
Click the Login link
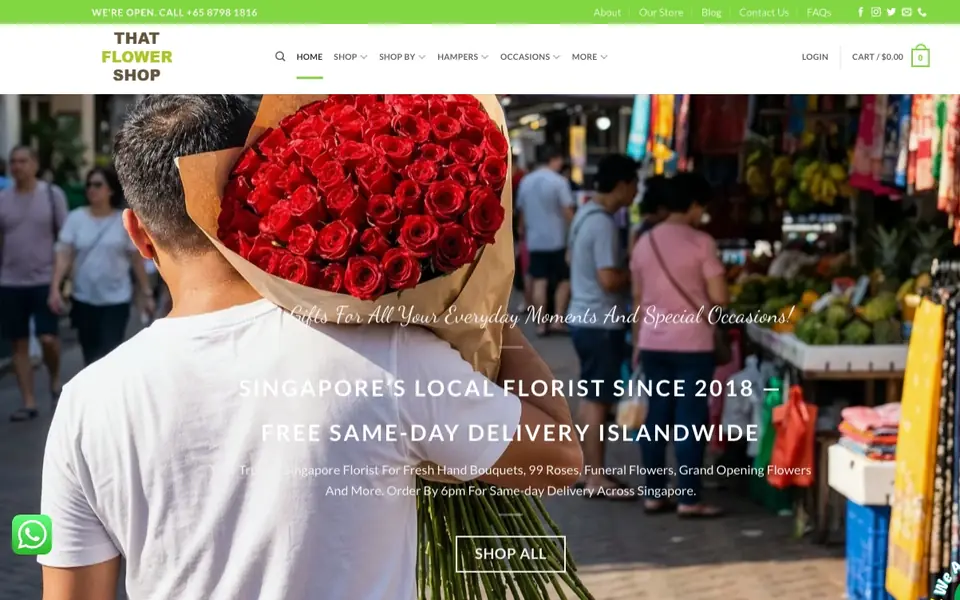tap(815, 56)
